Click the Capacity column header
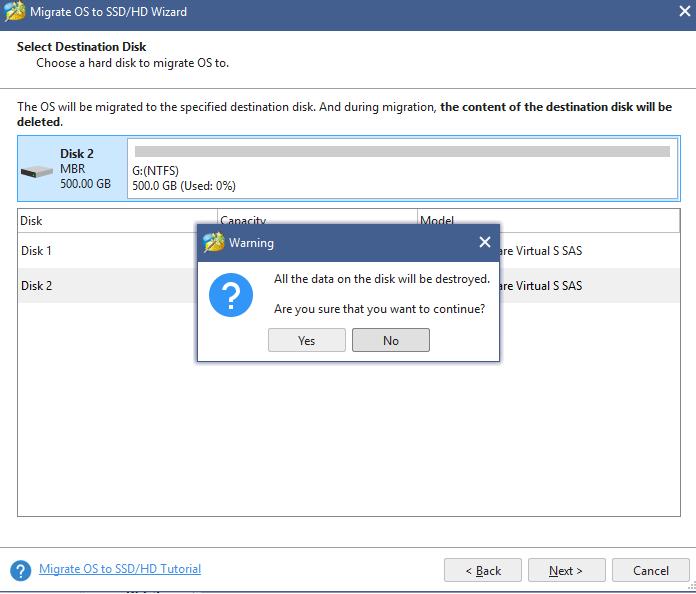Screen dimensions: 696x594 (317, 221)
